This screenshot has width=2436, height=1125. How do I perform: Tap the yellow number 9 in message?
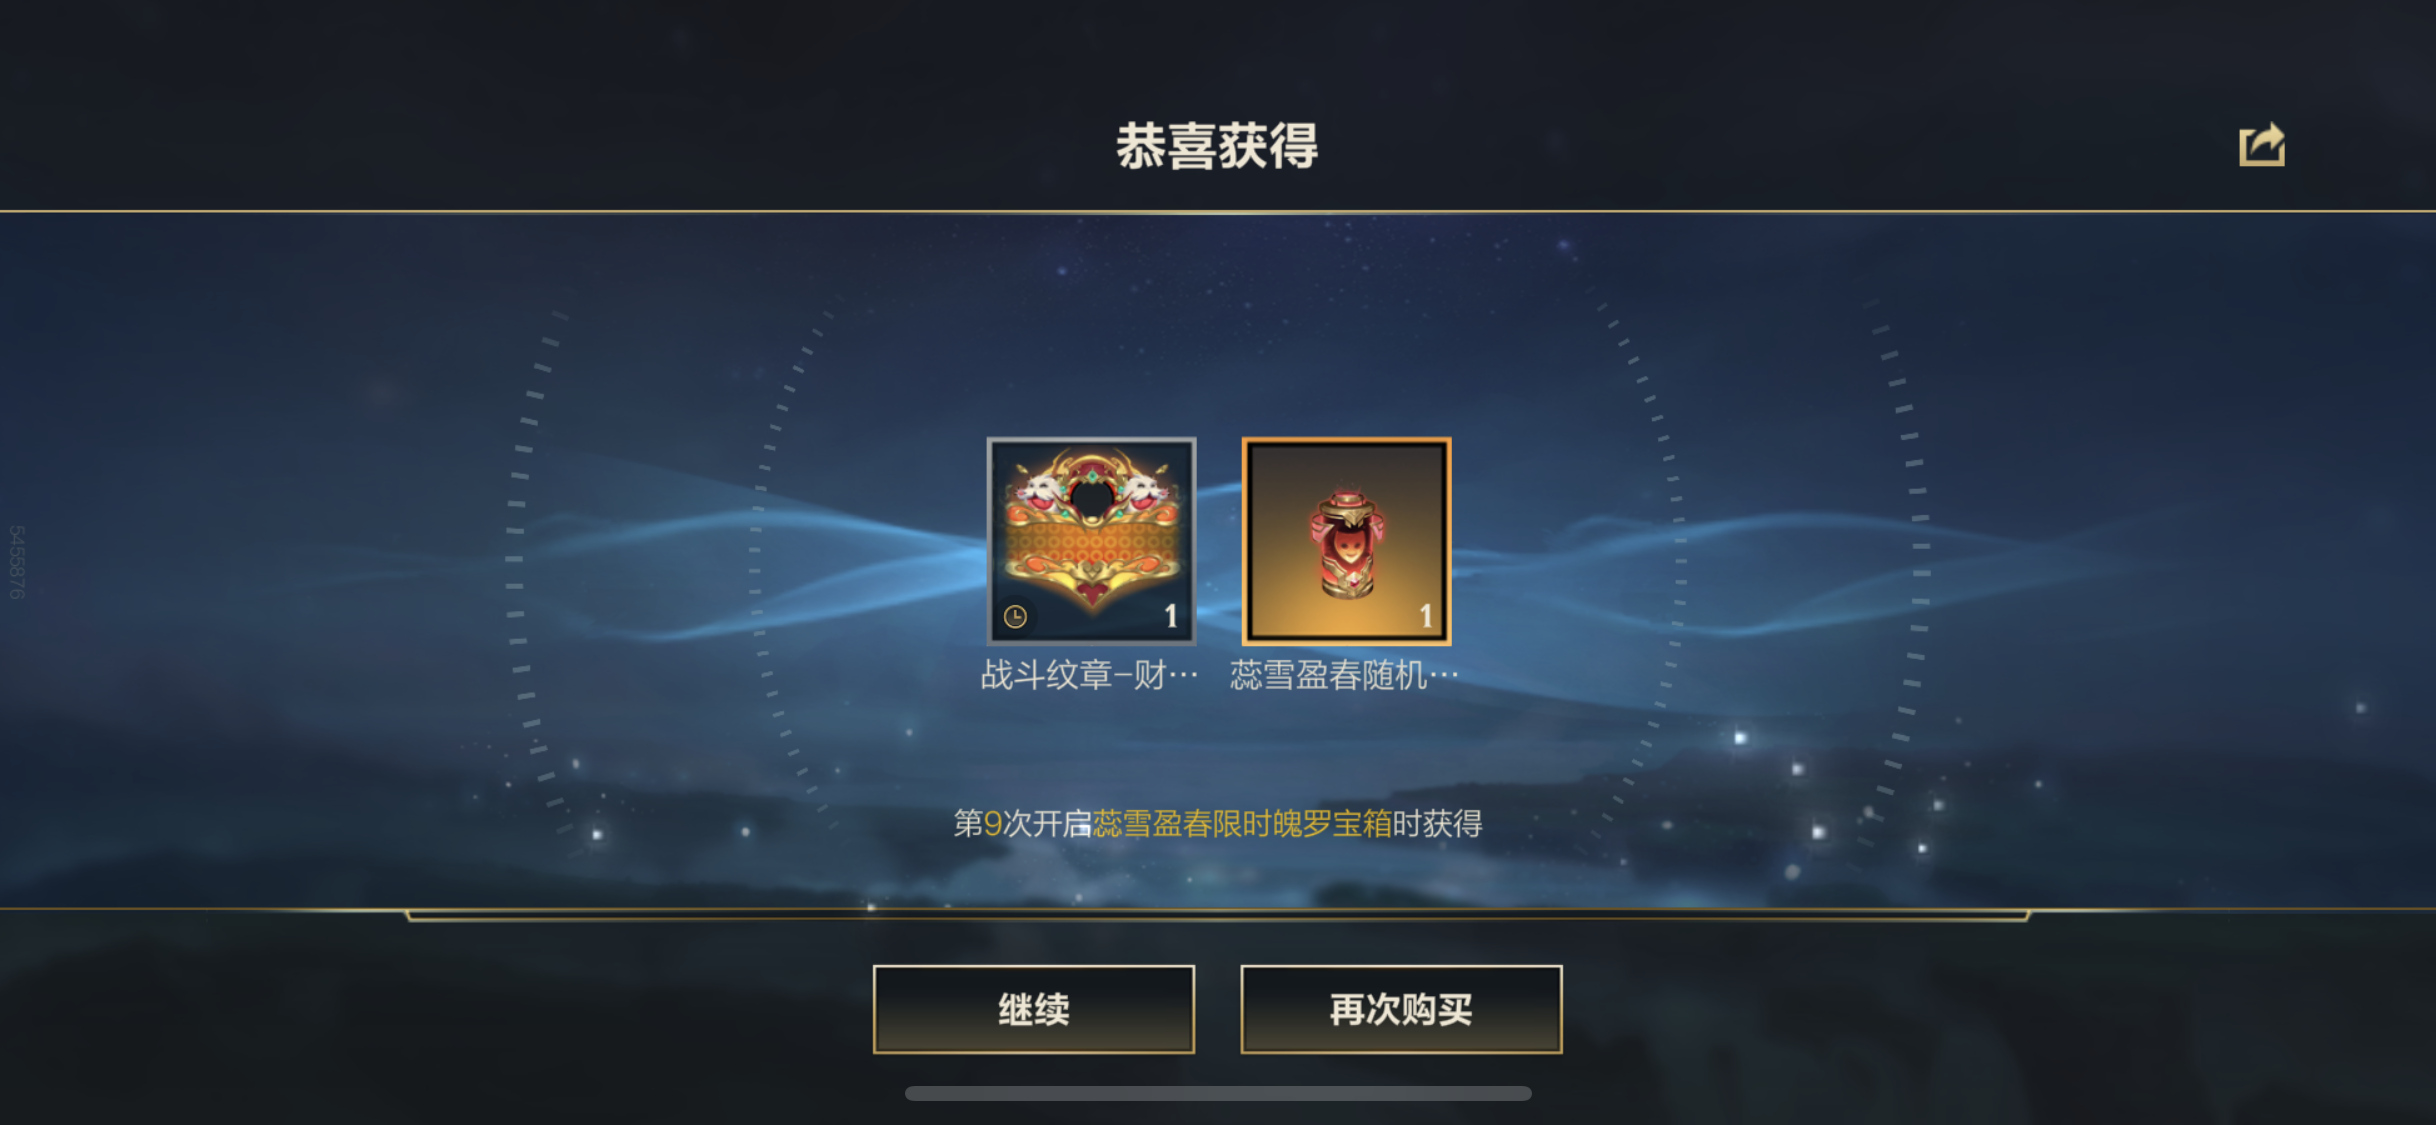pos(993,824)
